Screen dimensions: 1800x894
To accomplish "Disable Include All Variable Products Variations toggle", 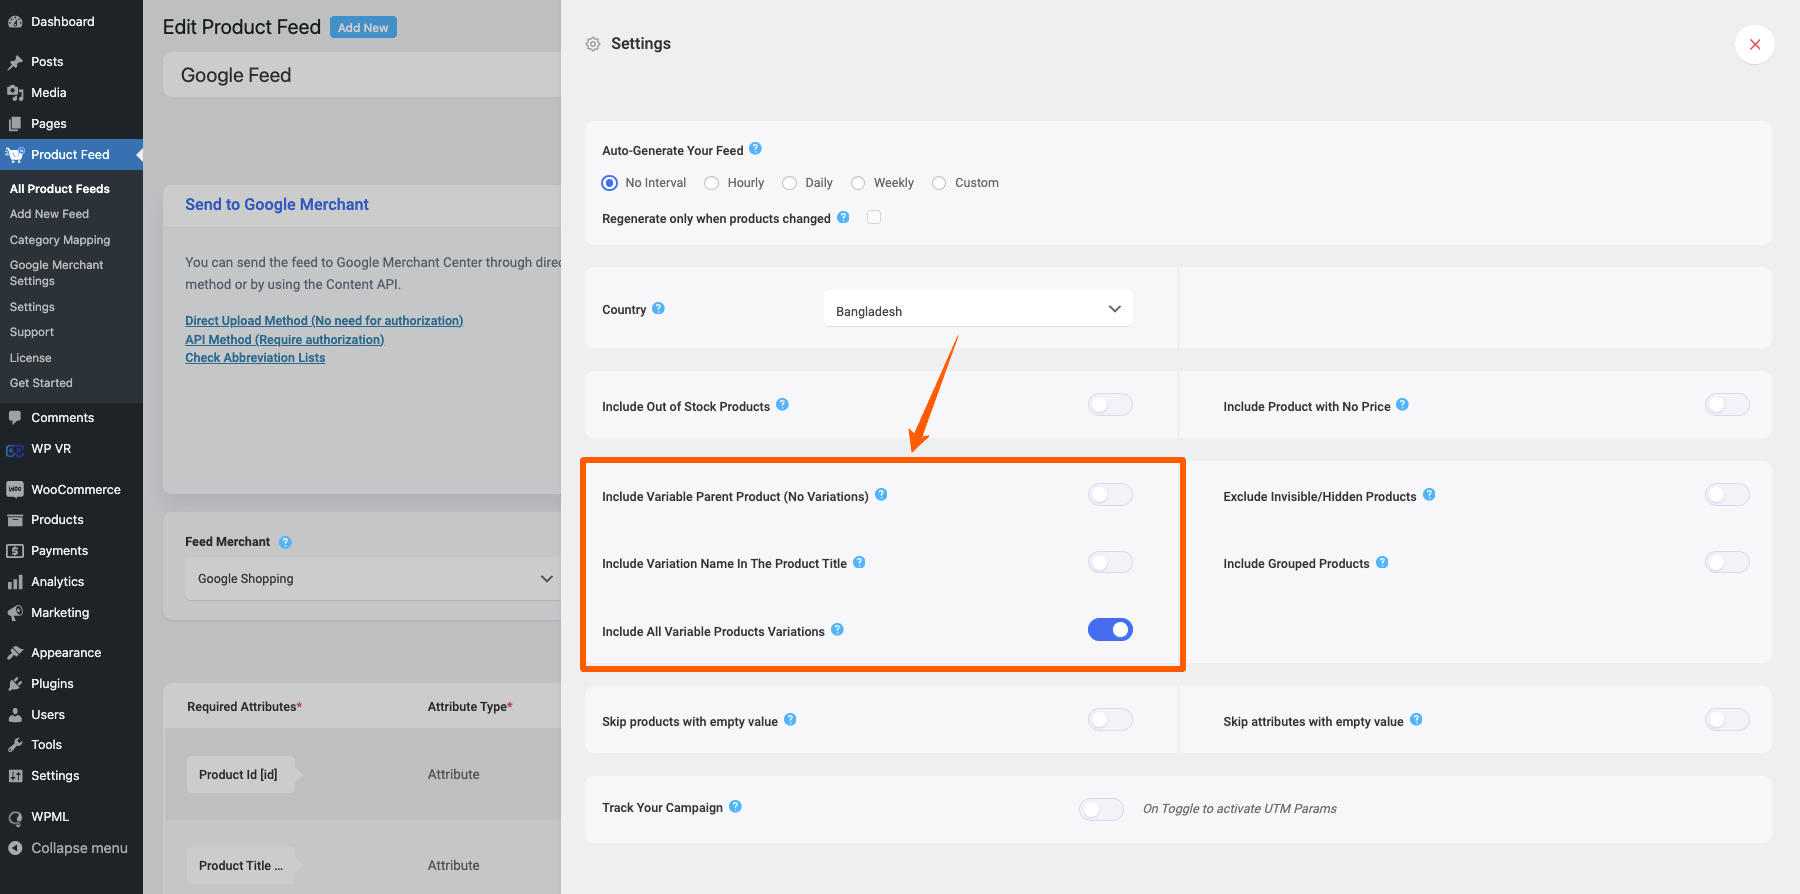I will pos(1110,629).
